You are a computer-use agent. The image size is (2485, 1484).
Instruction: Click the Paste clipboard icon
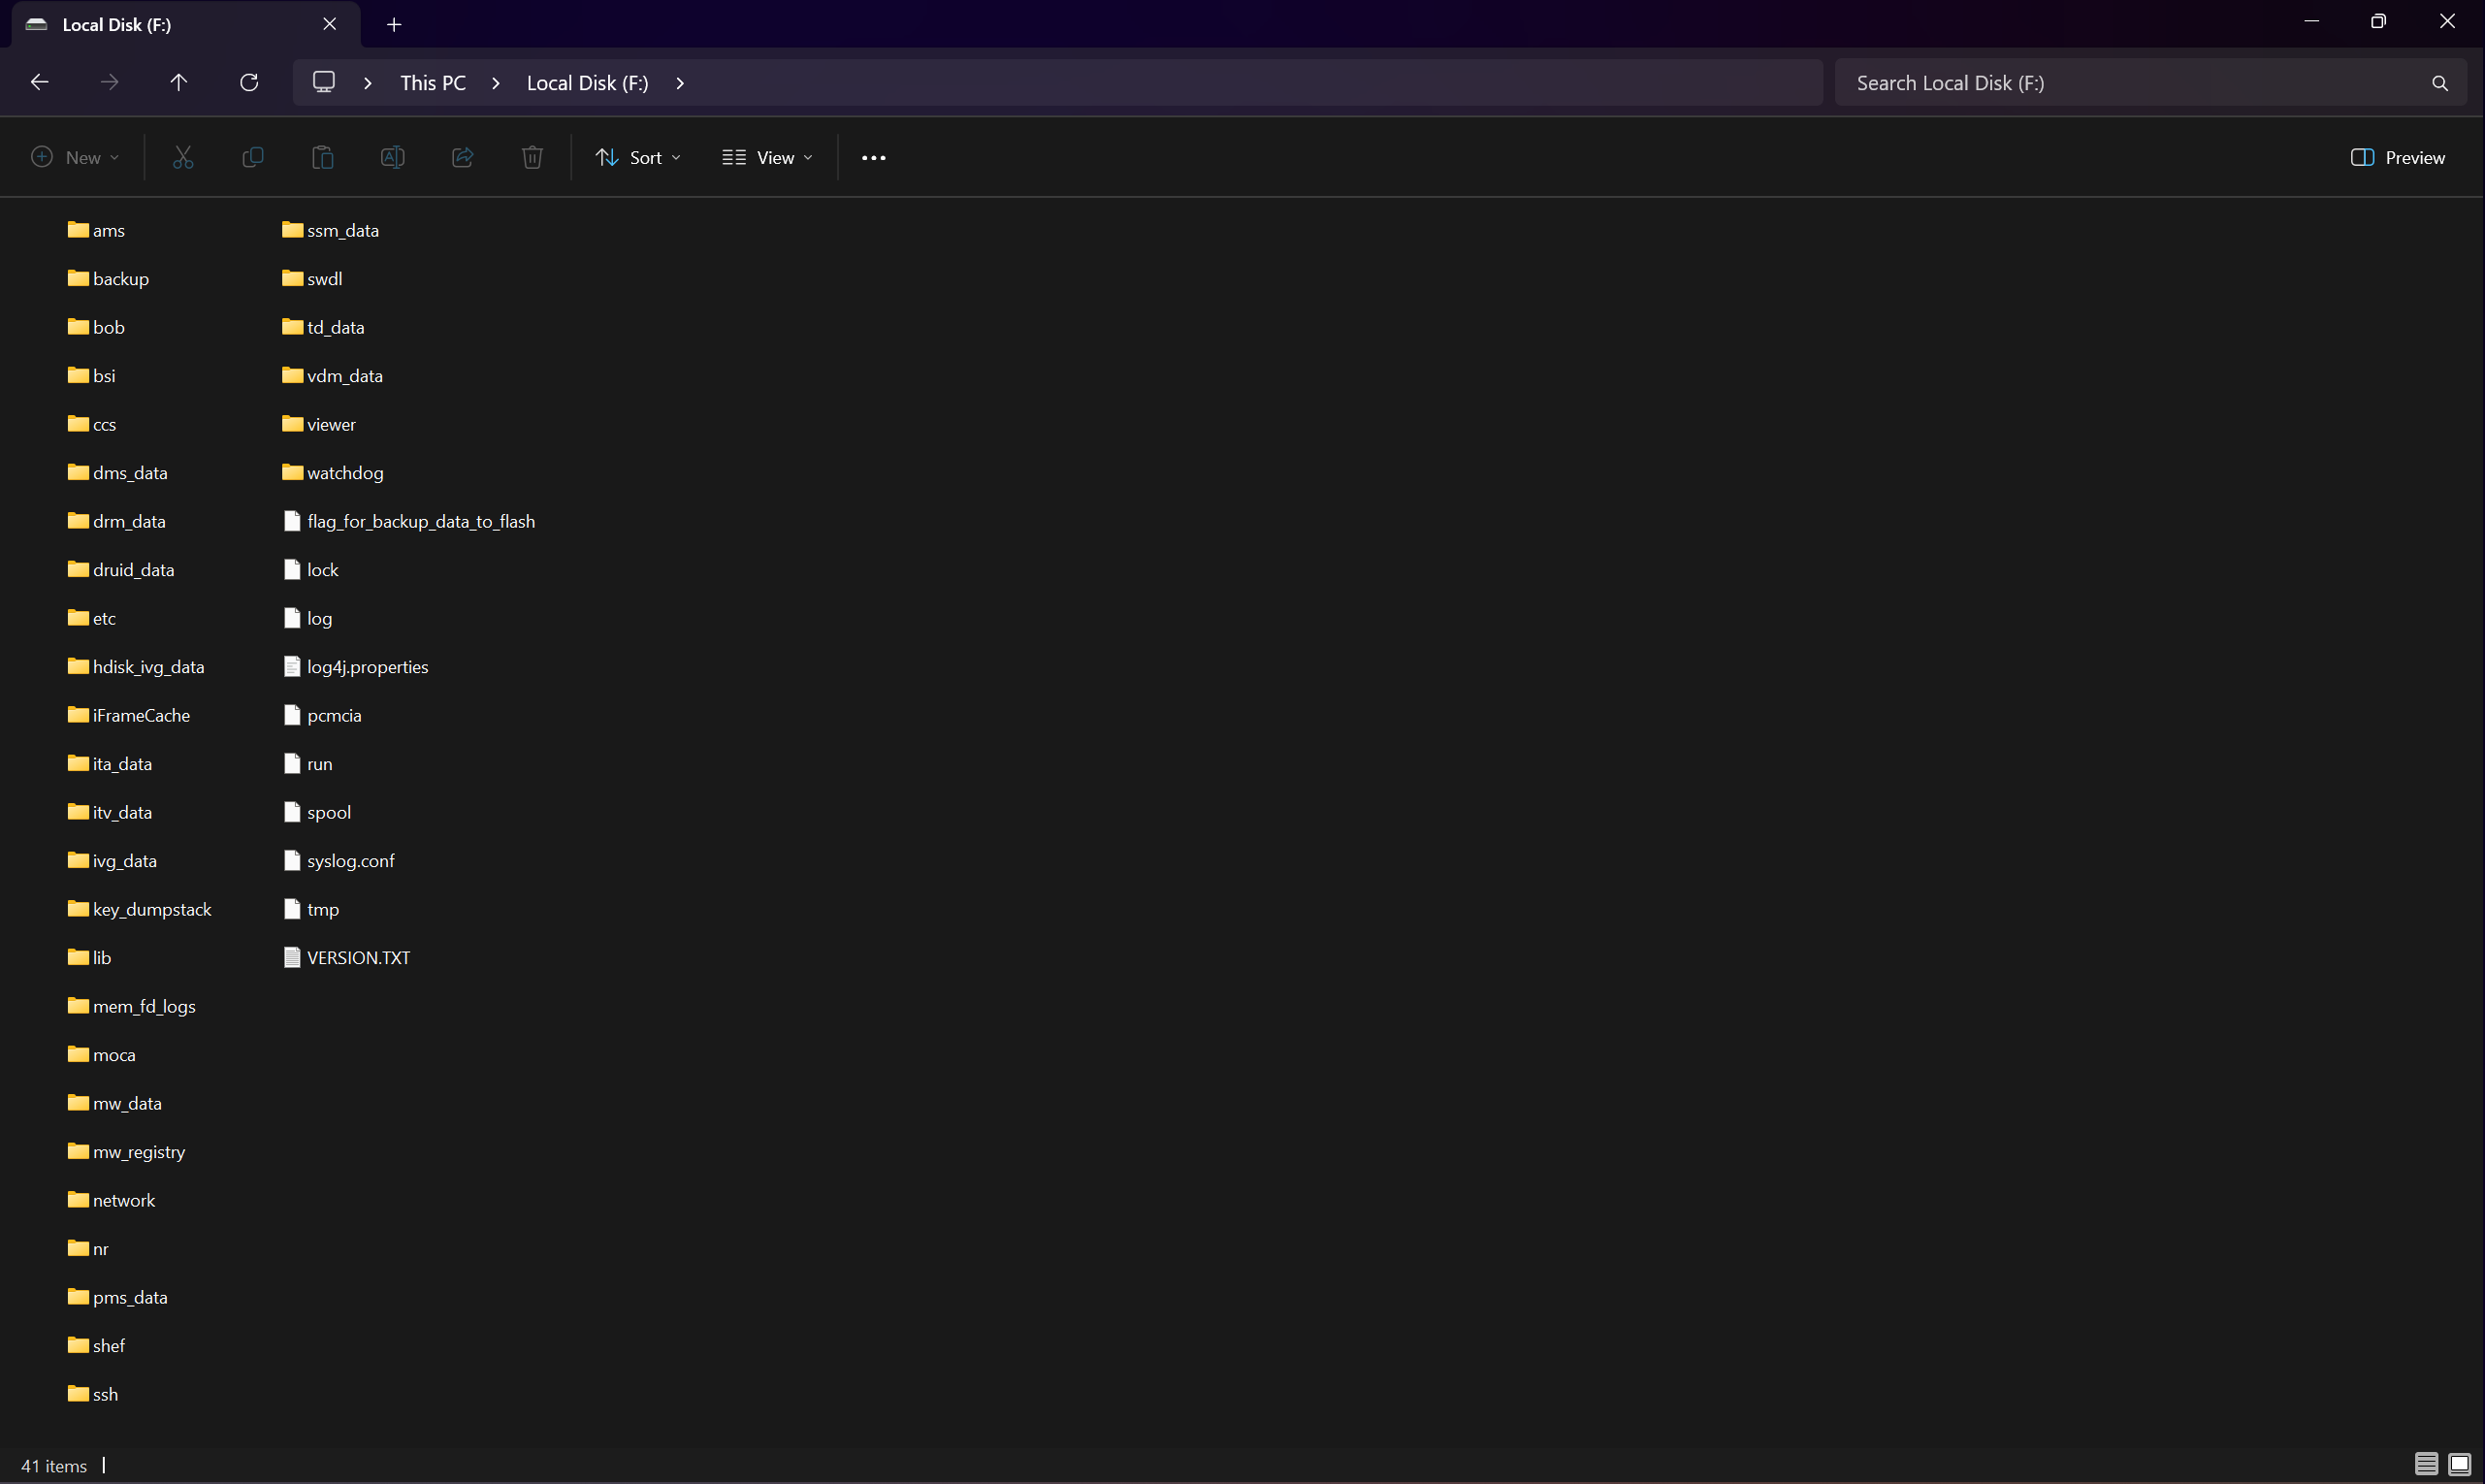322,158
